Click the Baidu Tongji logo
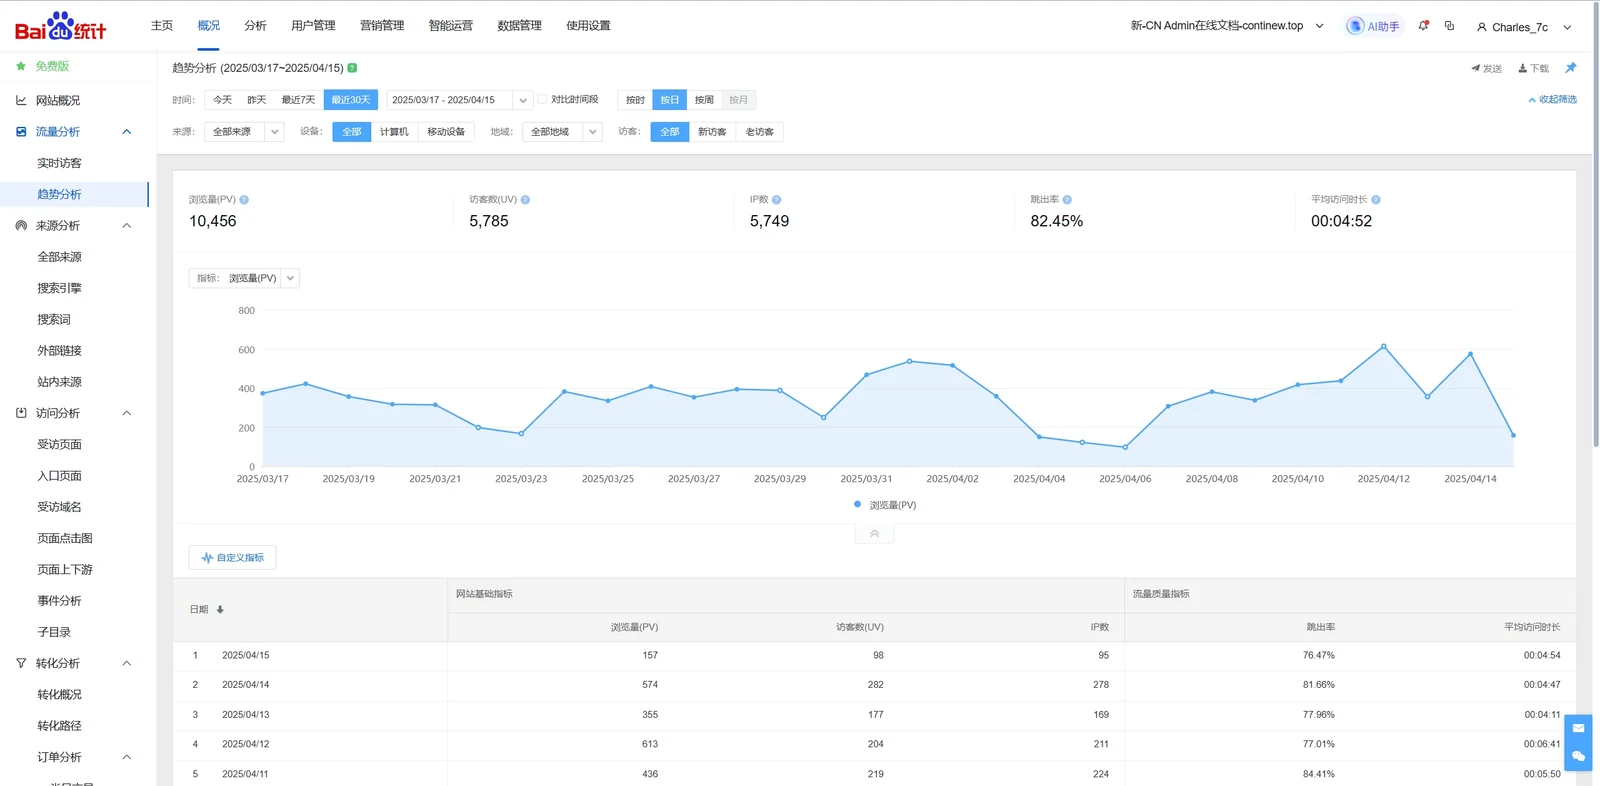1600x786 pixels. (x=60, y=26)
